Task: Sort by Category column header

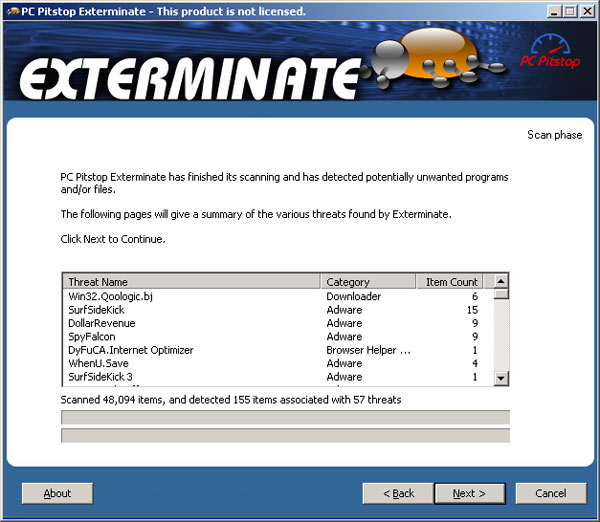Action: point(368,282)
